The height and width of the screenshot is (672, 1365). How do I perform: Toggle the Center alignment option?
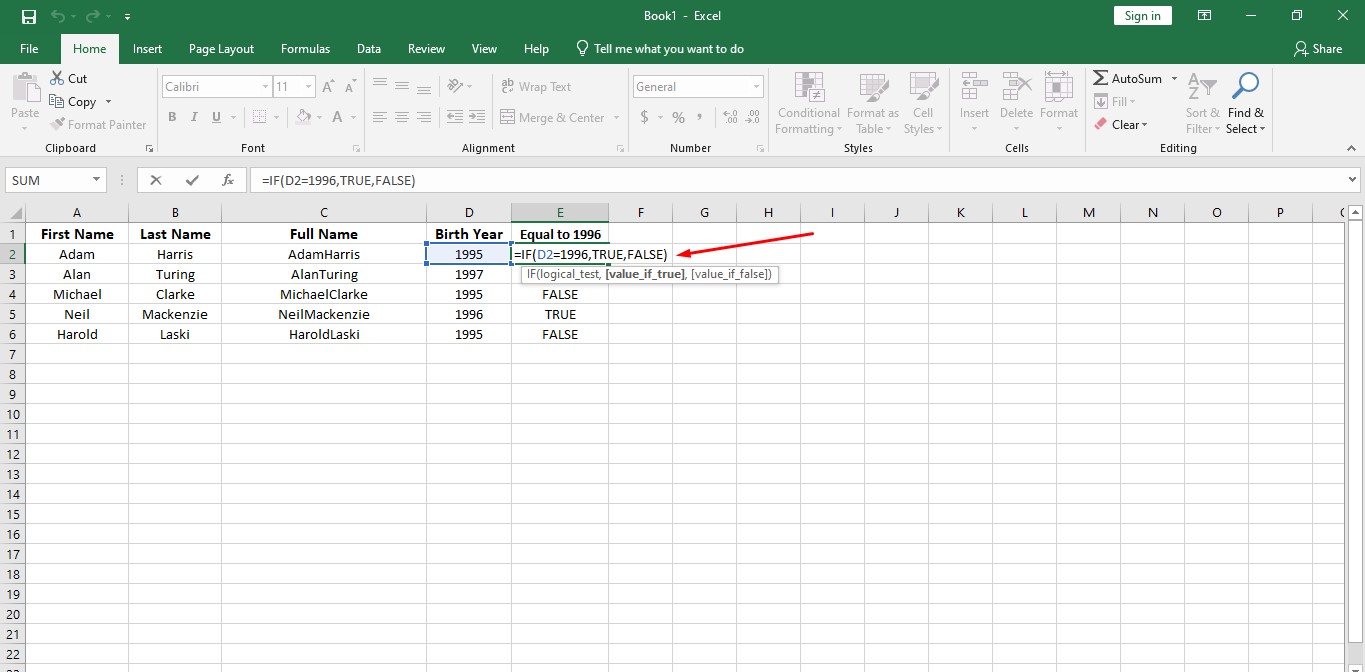point(401,117)
